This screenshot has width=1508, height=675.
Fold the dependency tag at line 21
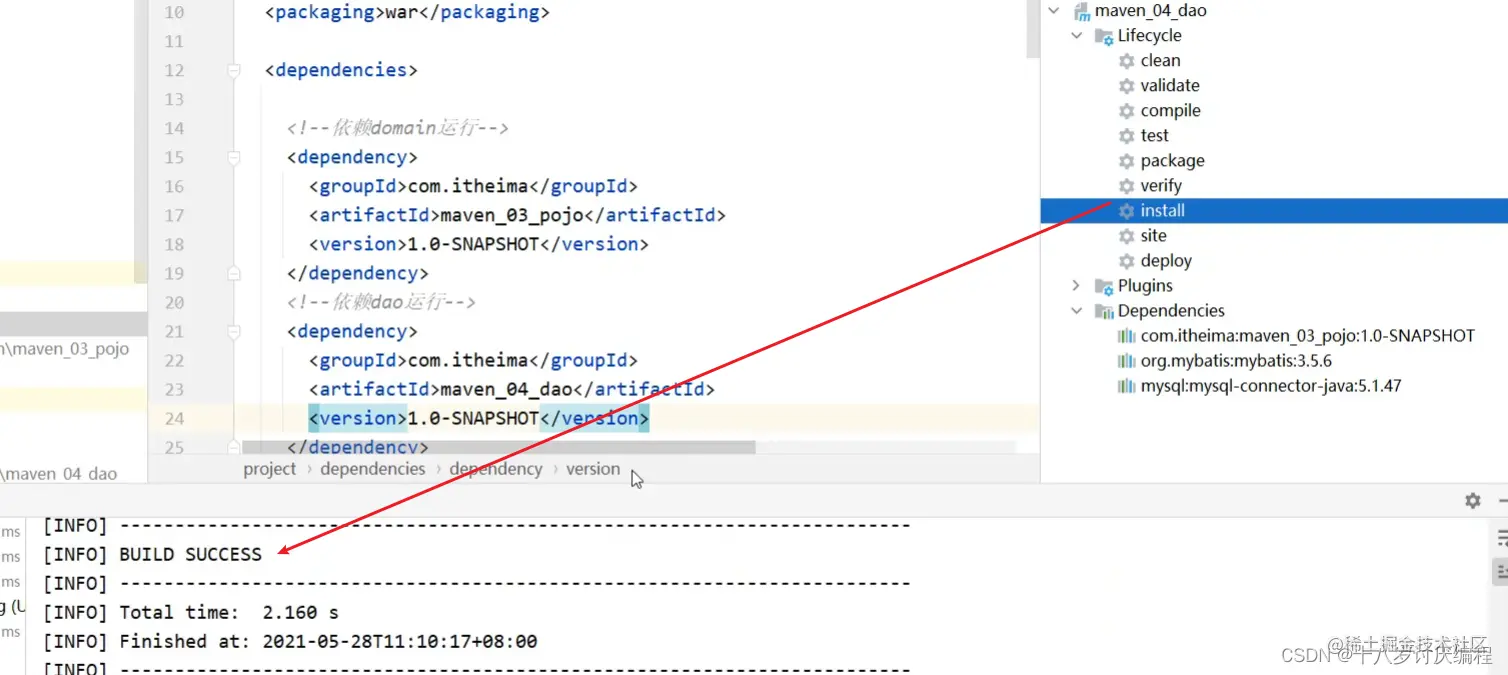(234, 331)
